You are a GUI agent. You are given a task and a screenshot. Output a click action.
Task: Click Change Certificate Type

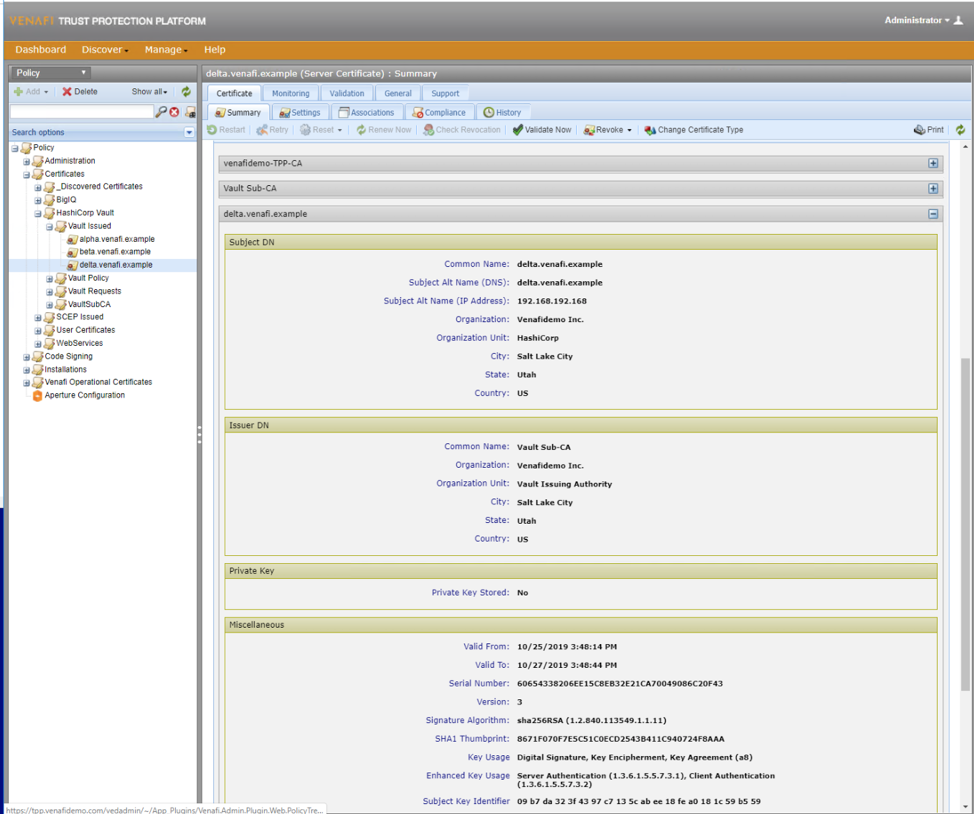click(694, 130)
